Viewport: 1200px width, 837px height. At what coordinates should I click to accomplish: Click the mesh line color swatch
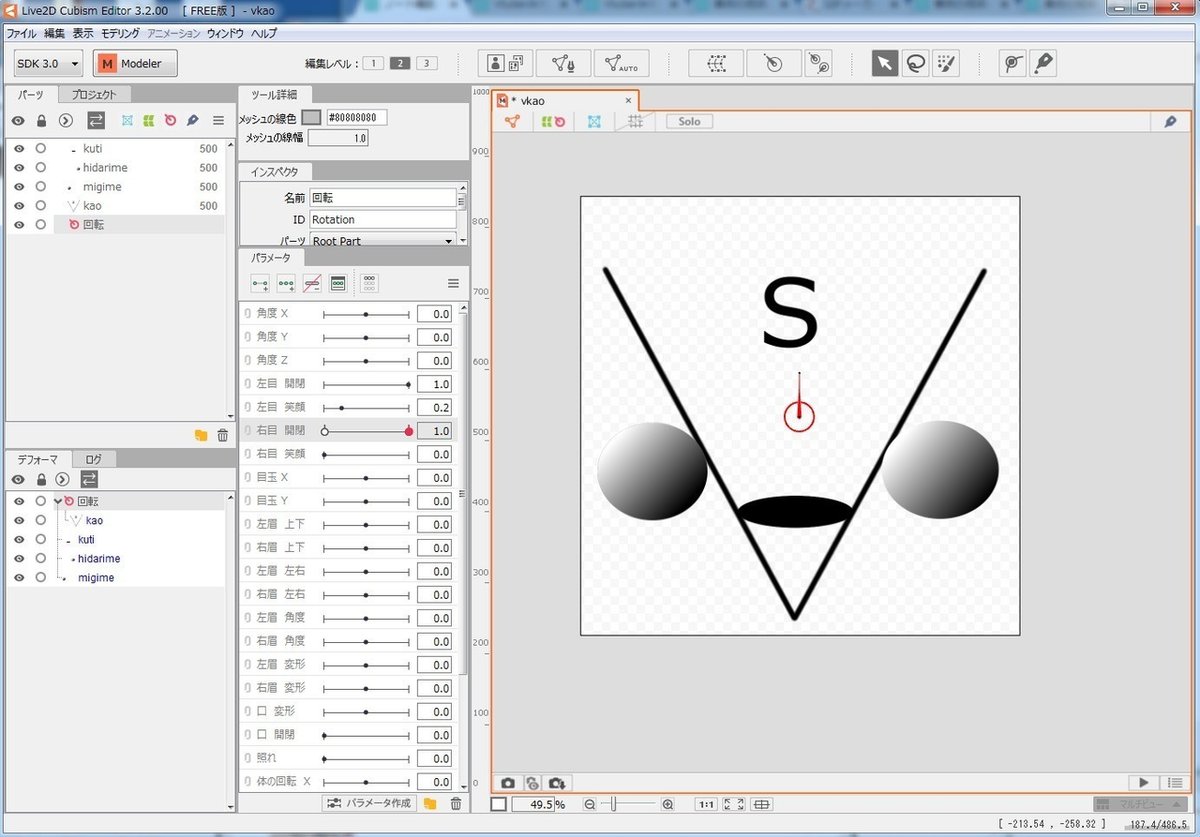pos(311,118)
